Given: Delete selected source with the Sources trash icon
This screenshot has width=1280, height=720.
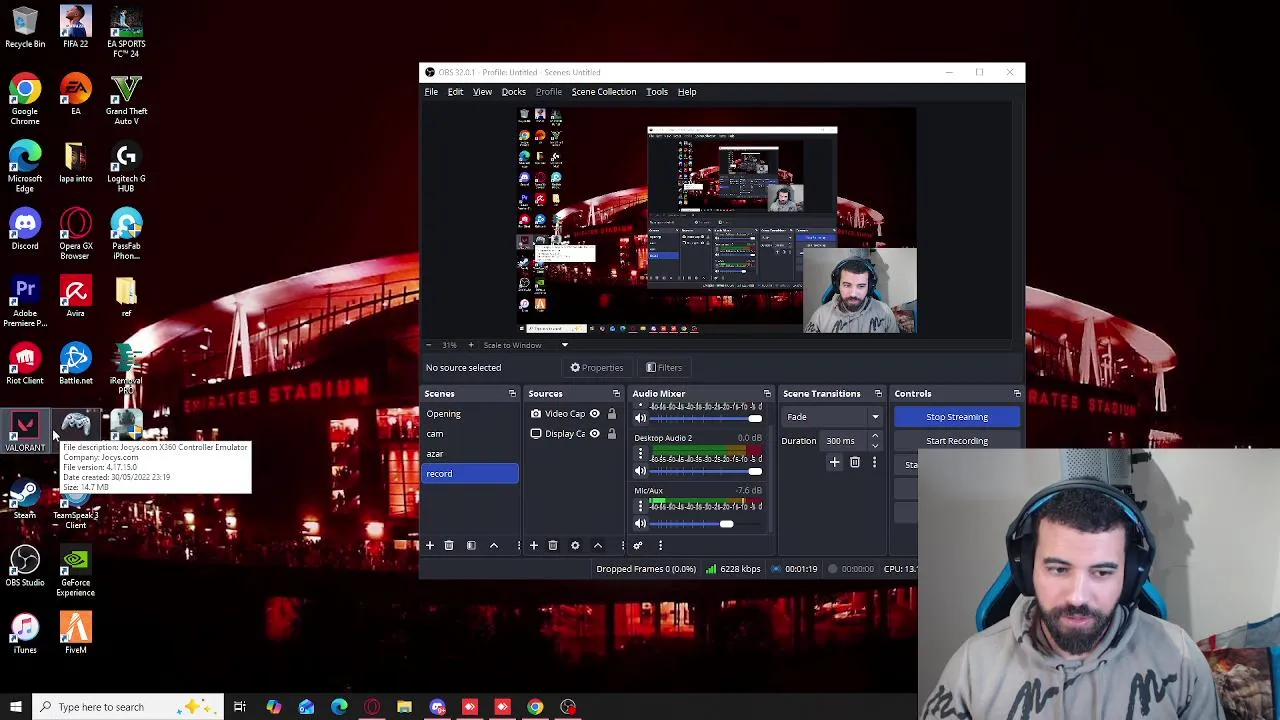Looking at the screenshot, I should pos(553,545).
